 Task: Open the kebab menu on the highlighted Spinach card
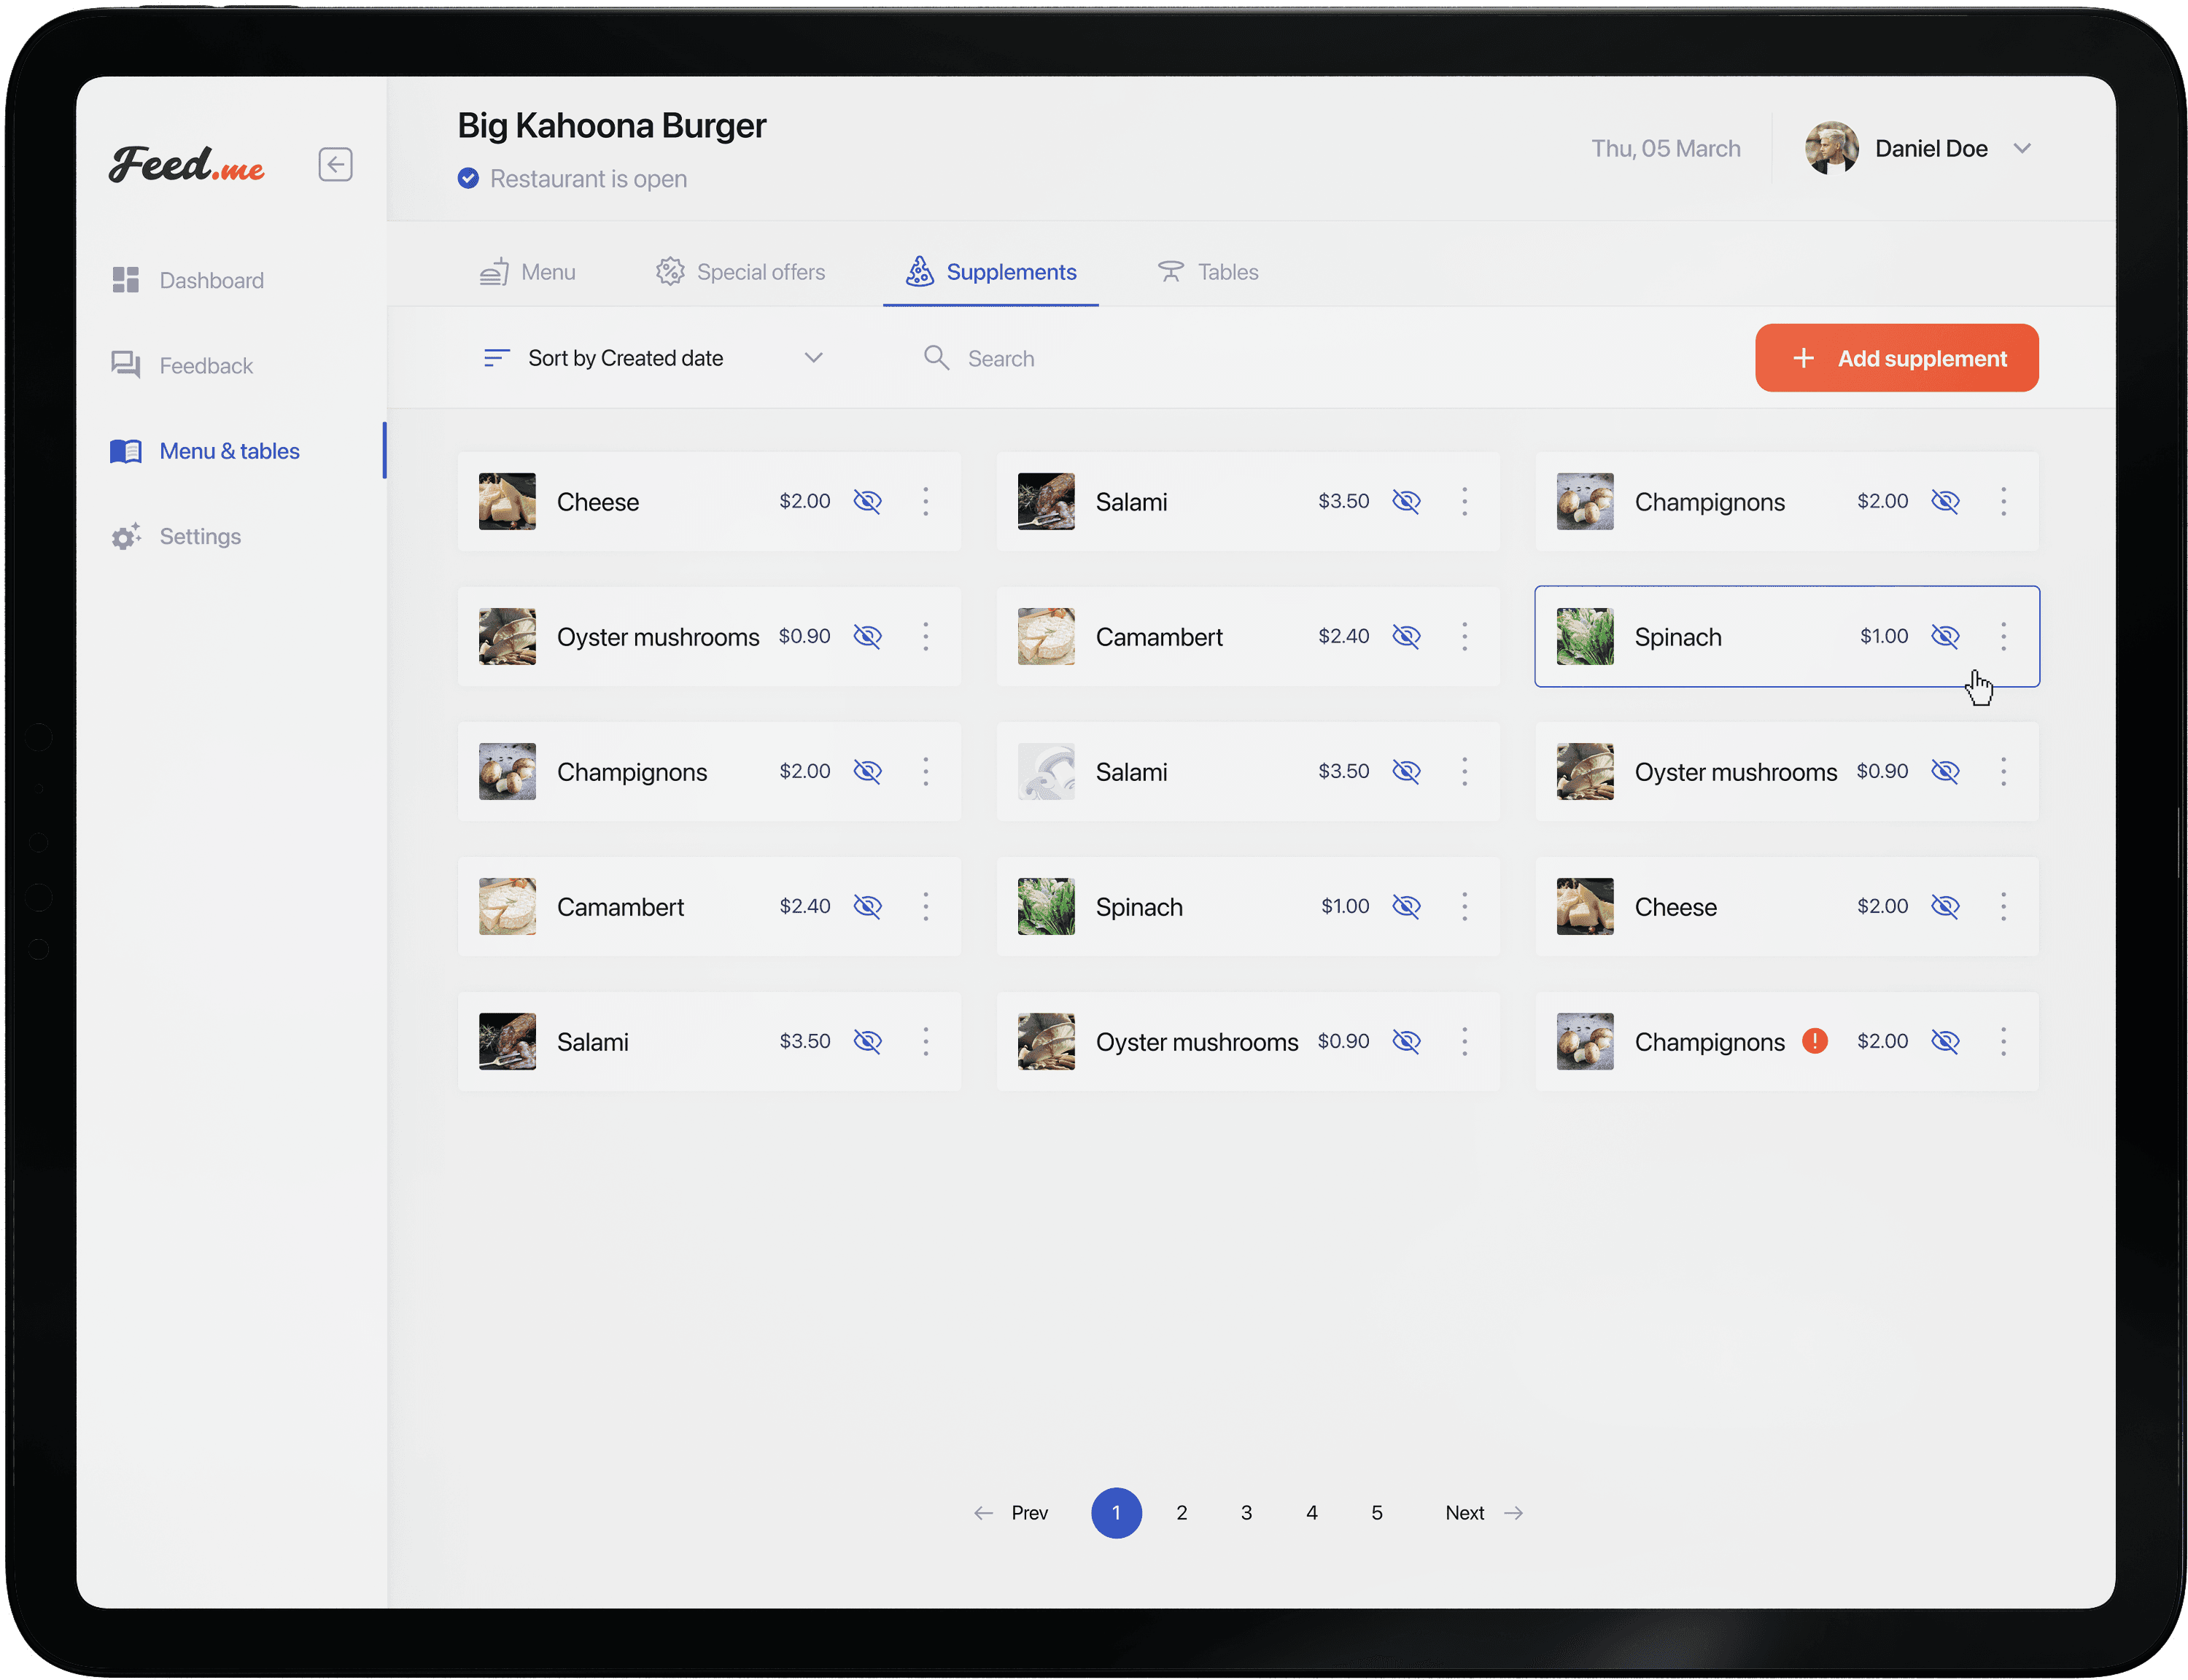pos(2002,636)
